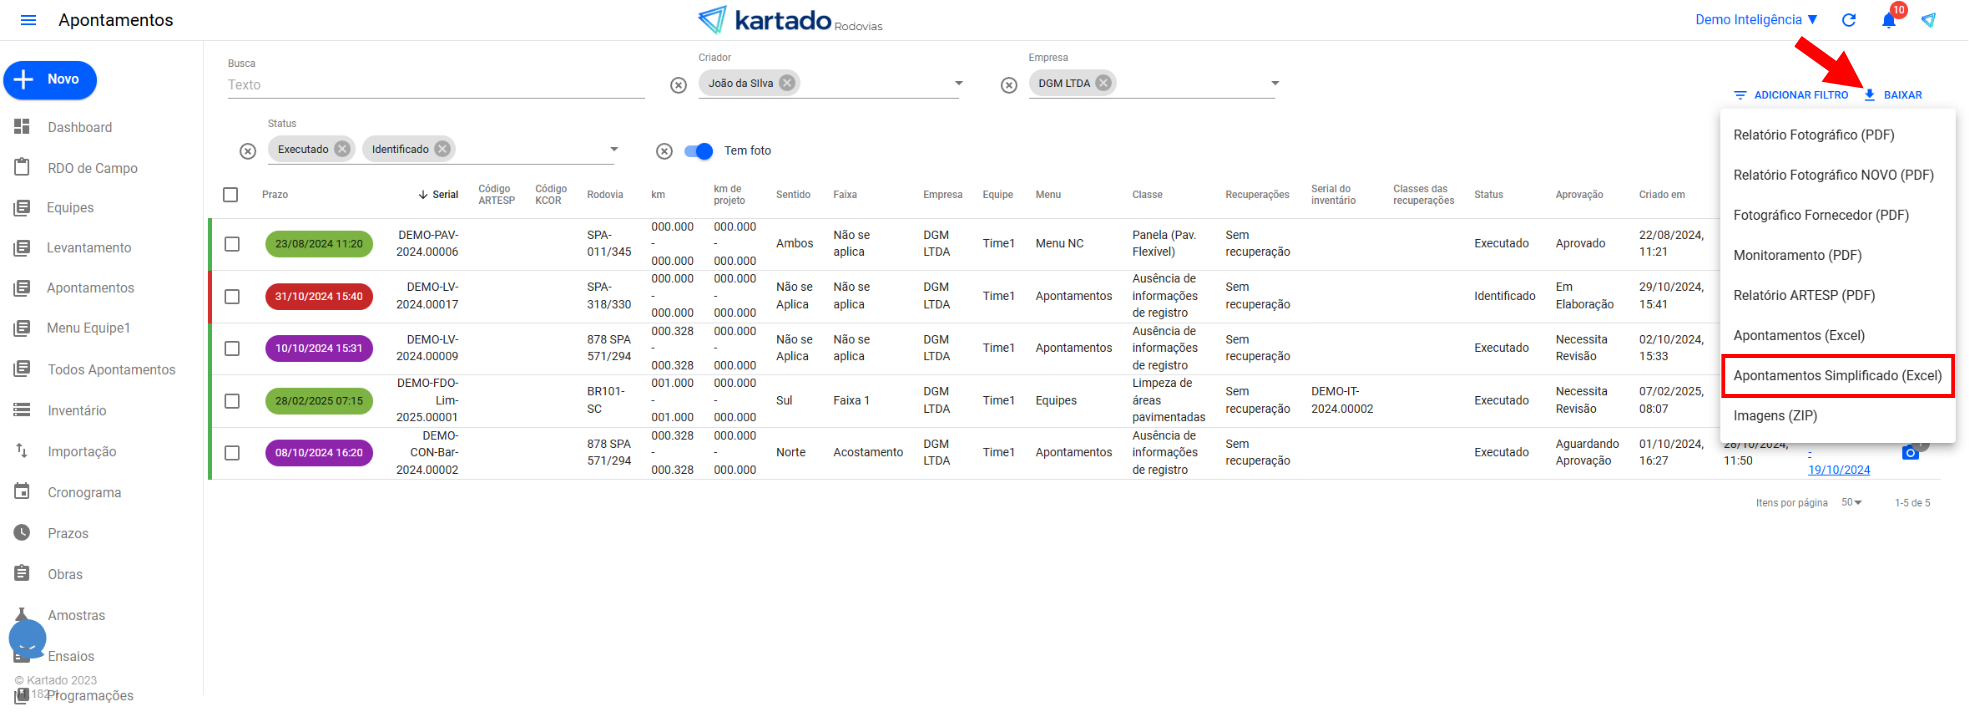The image size is (1969, 714).
Task: Open the notifications bell
Action: (1888, 20)
